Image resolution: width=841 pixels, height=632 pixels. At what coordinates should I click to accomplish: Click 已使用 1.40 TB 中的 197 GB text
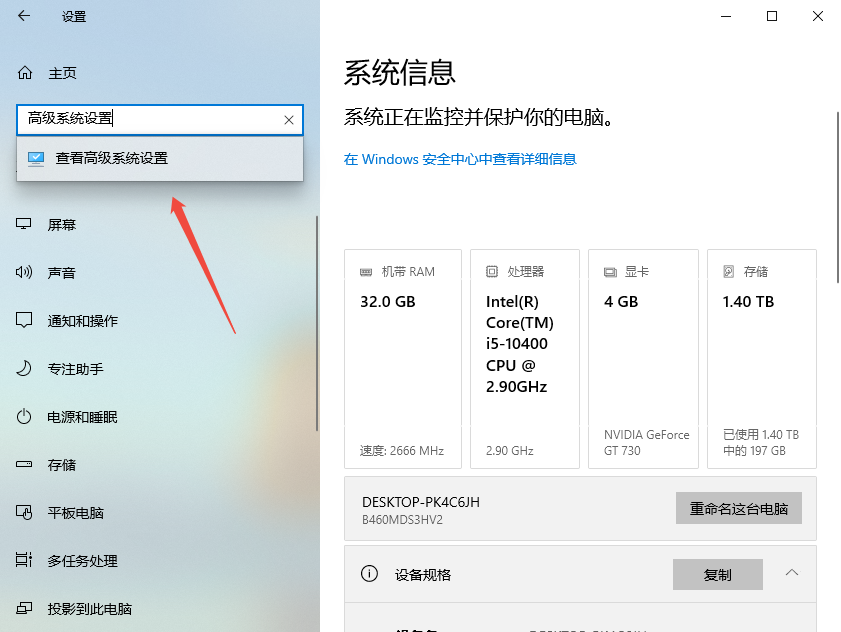(x=761, y=443)
